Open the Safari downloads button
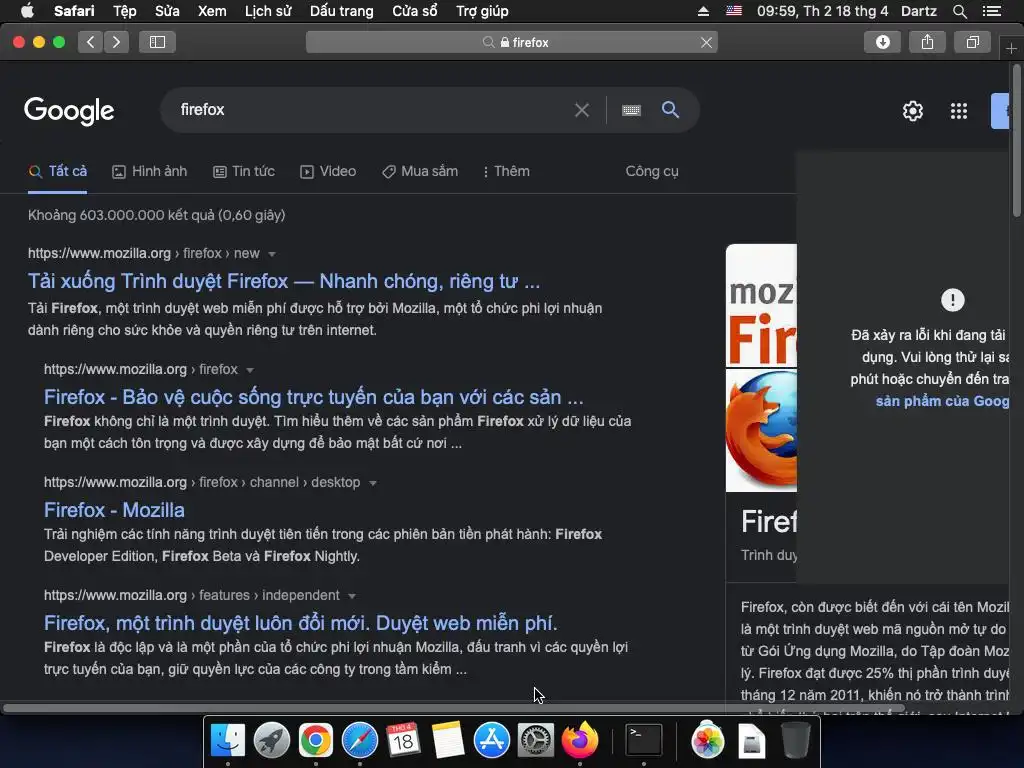The width and height of the screenshot is (1024, 768). [882, 42]
